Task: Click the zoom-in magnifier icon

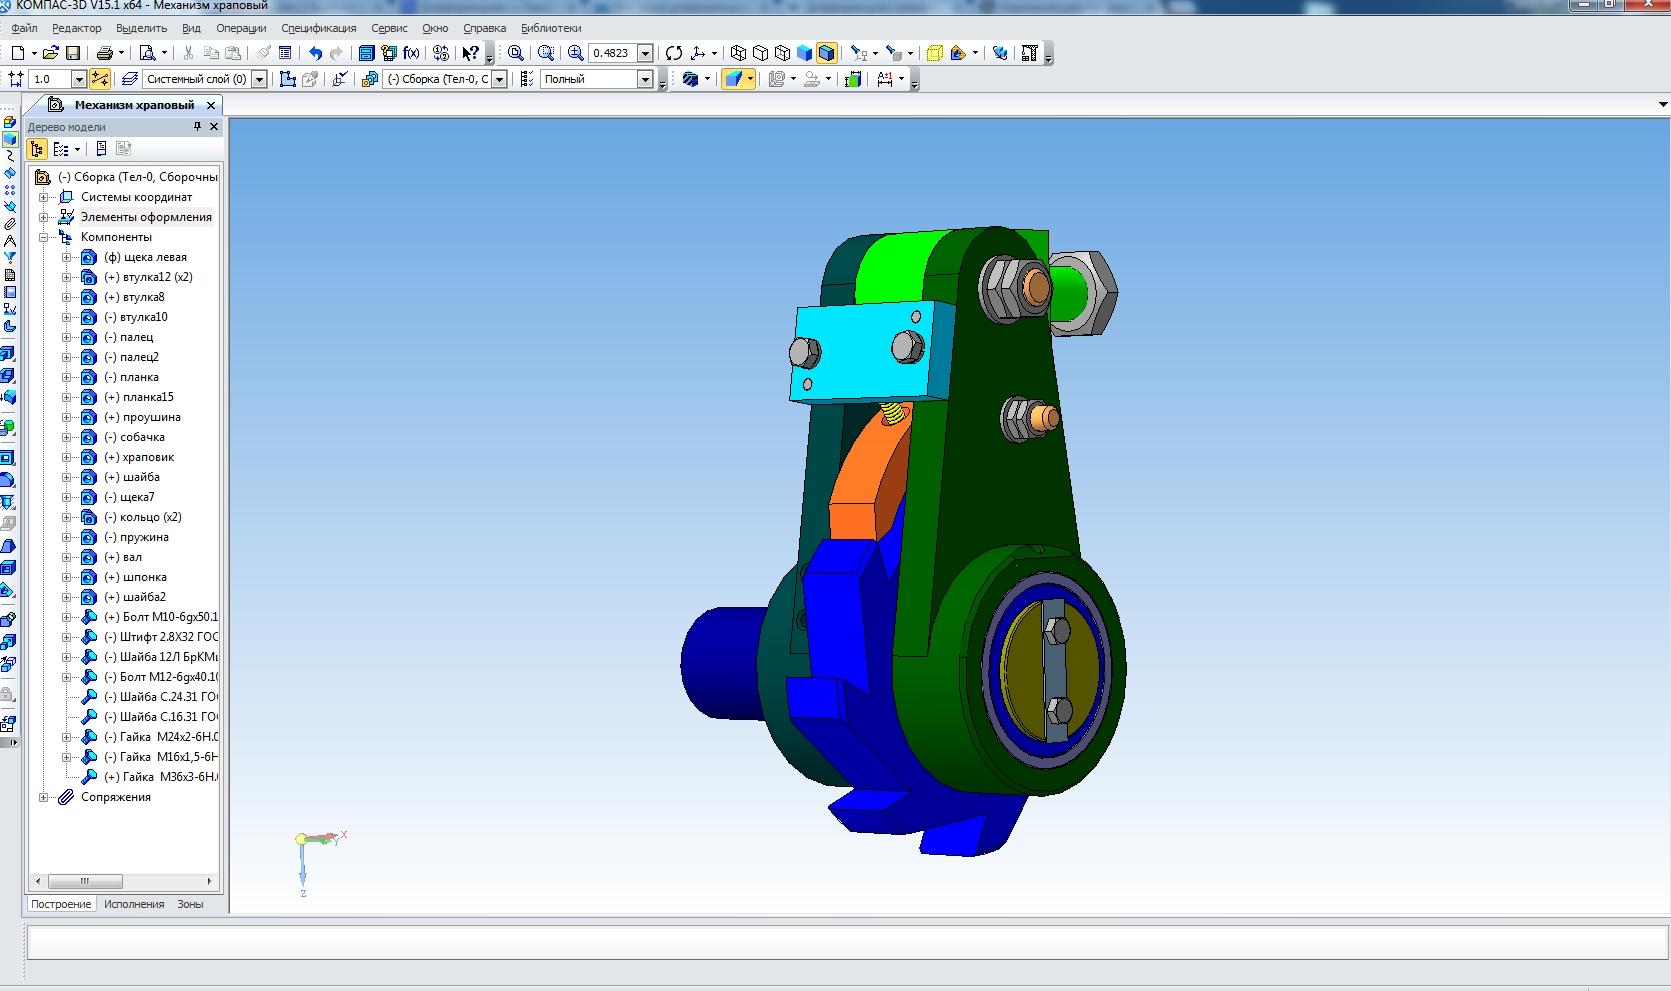Action: (x=575, y=53)
